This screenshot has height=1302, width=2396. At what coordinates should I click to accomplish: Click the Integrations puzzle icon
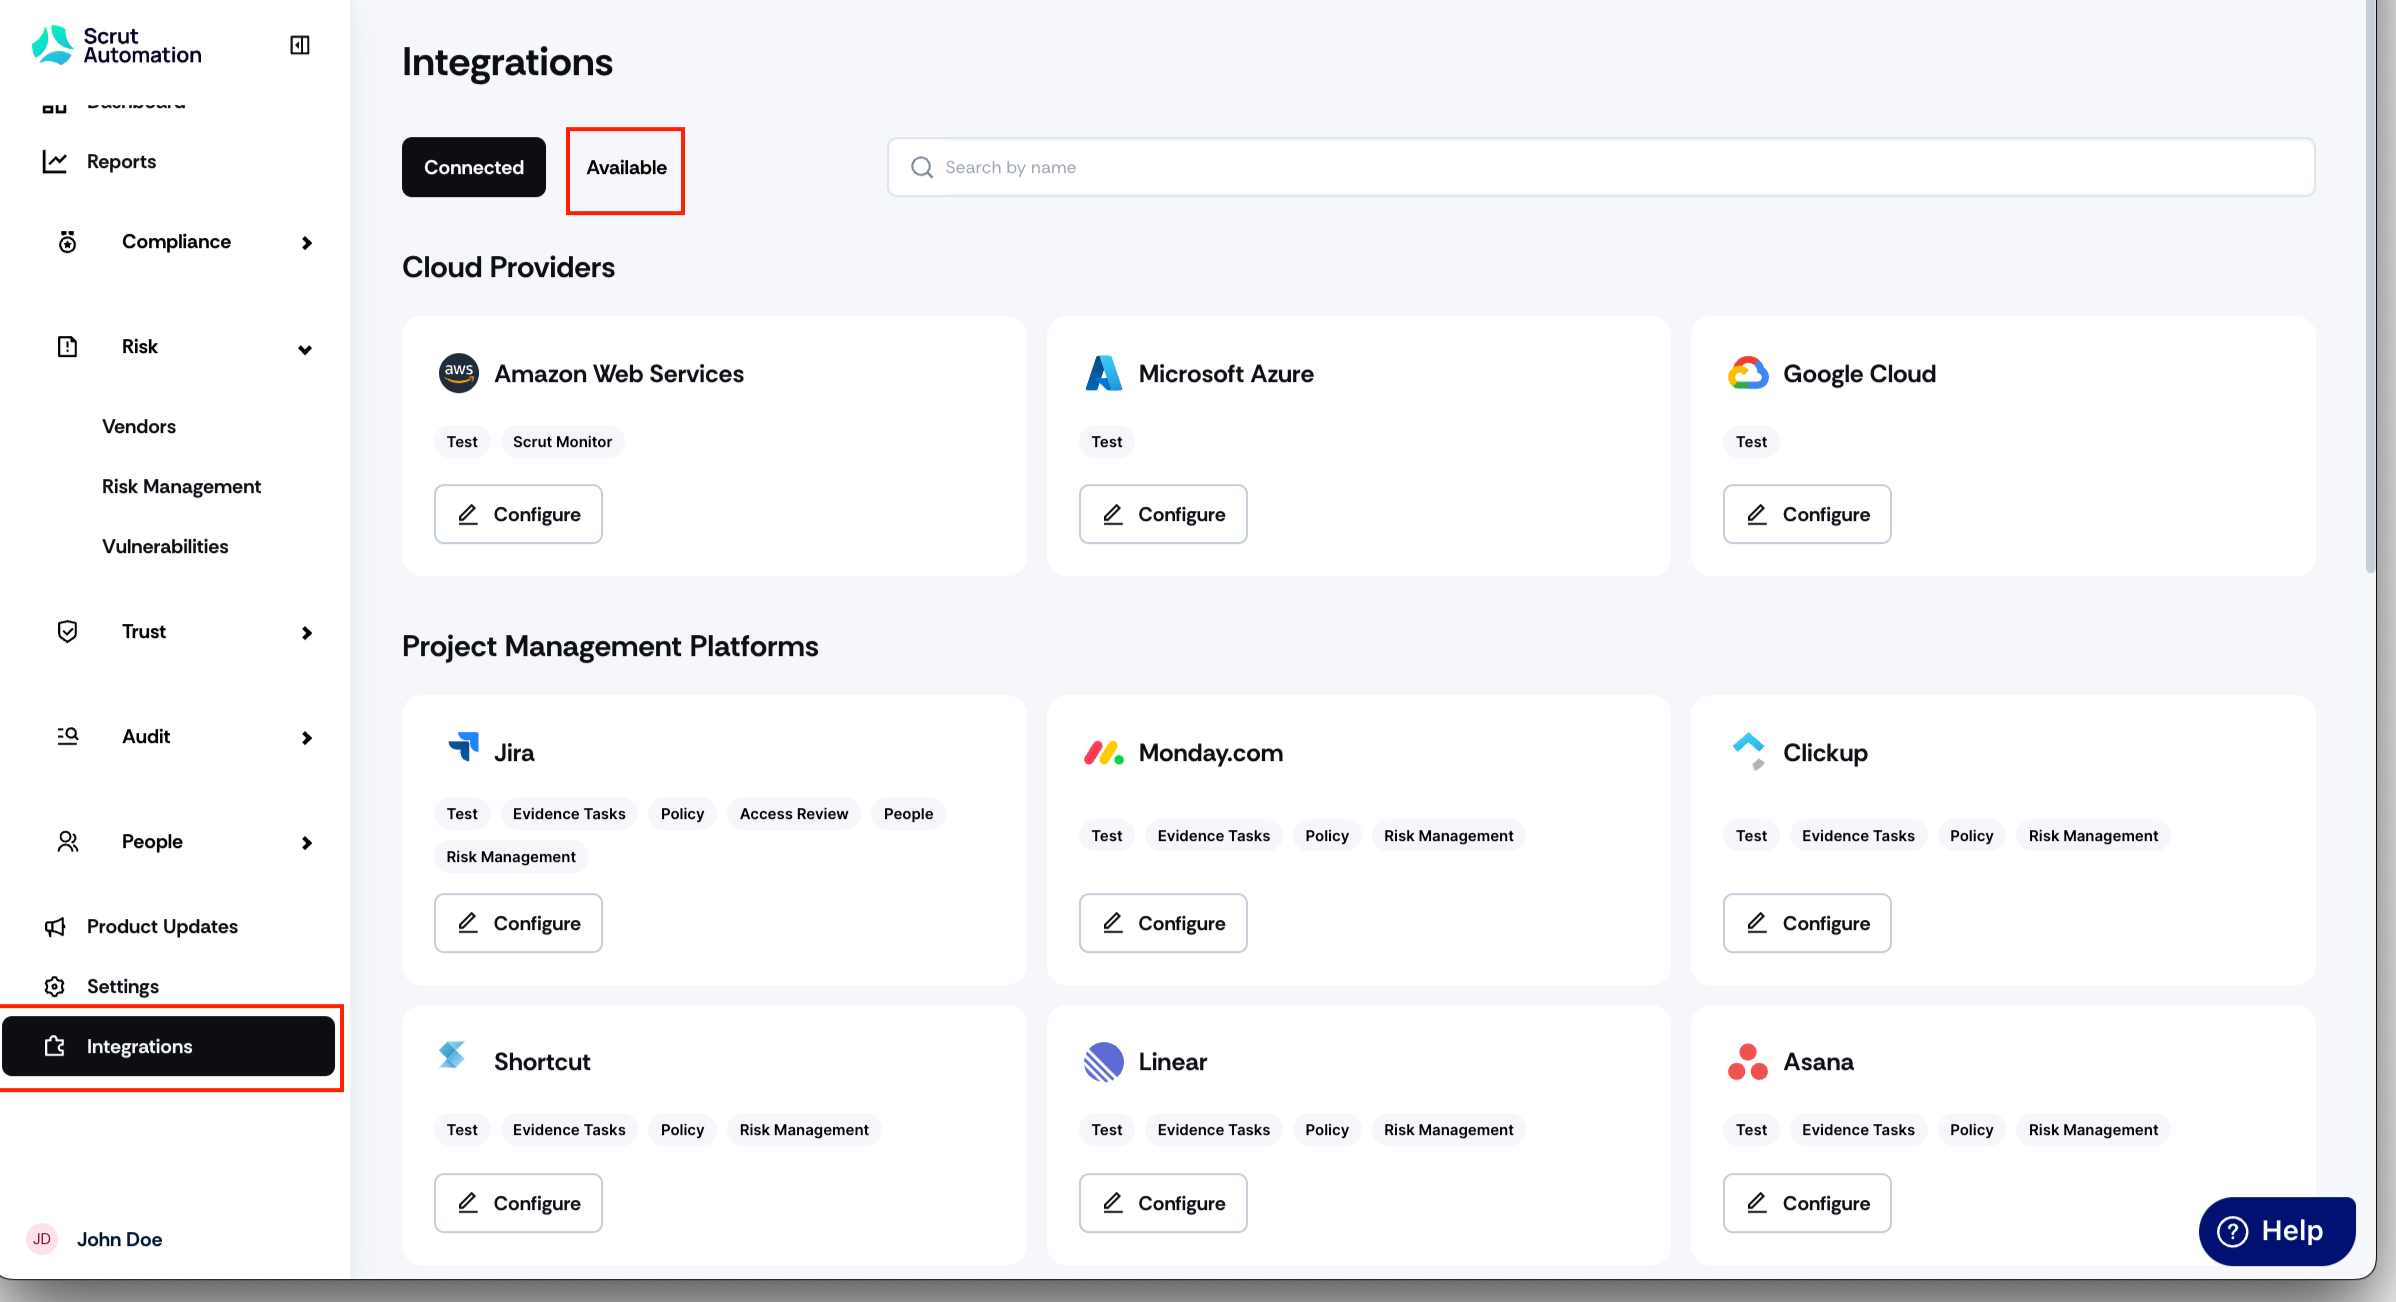point(55,1046)
